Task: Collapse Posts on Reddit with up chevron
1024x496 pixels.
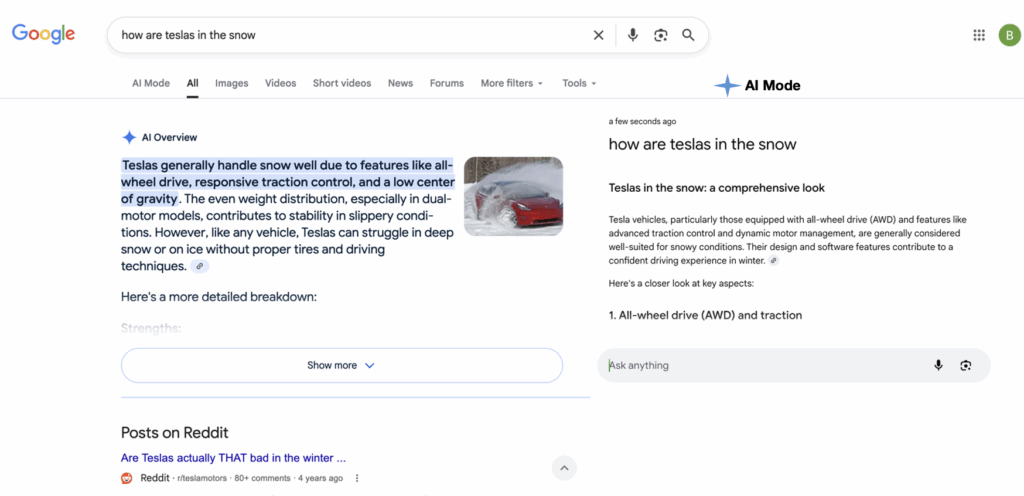Action: click(565, 468)
